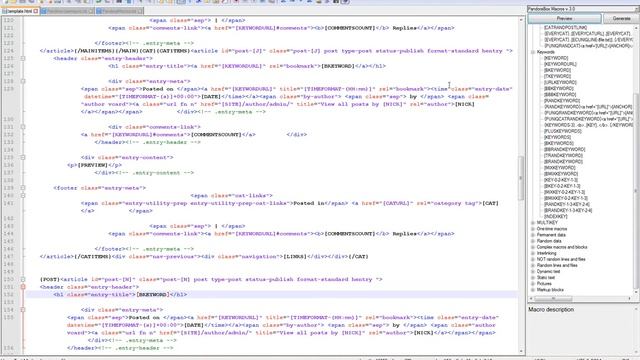Expand the Permanent data node
Image resolution: width=640 pixels, height=360 pixels.
tap(533, 235)
